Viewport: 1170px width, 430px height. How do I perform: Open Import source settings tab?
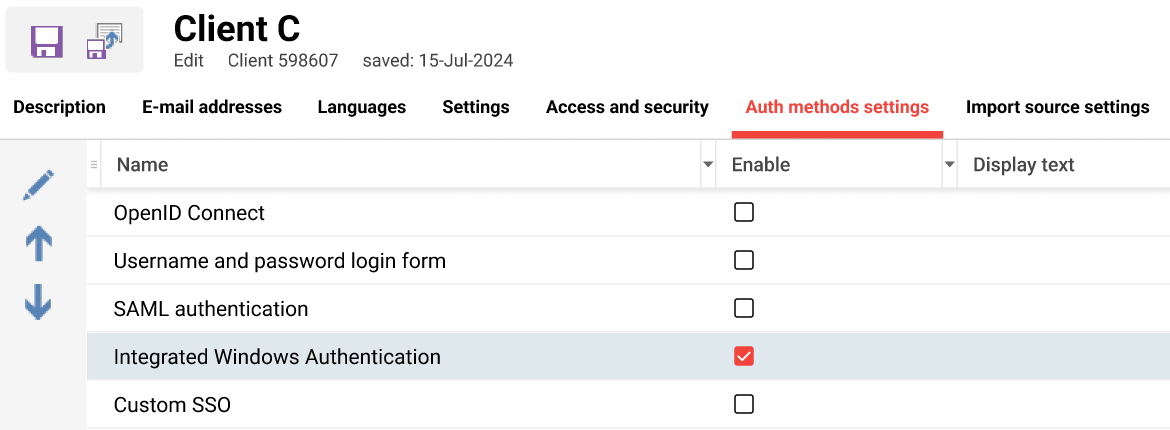1057,107
